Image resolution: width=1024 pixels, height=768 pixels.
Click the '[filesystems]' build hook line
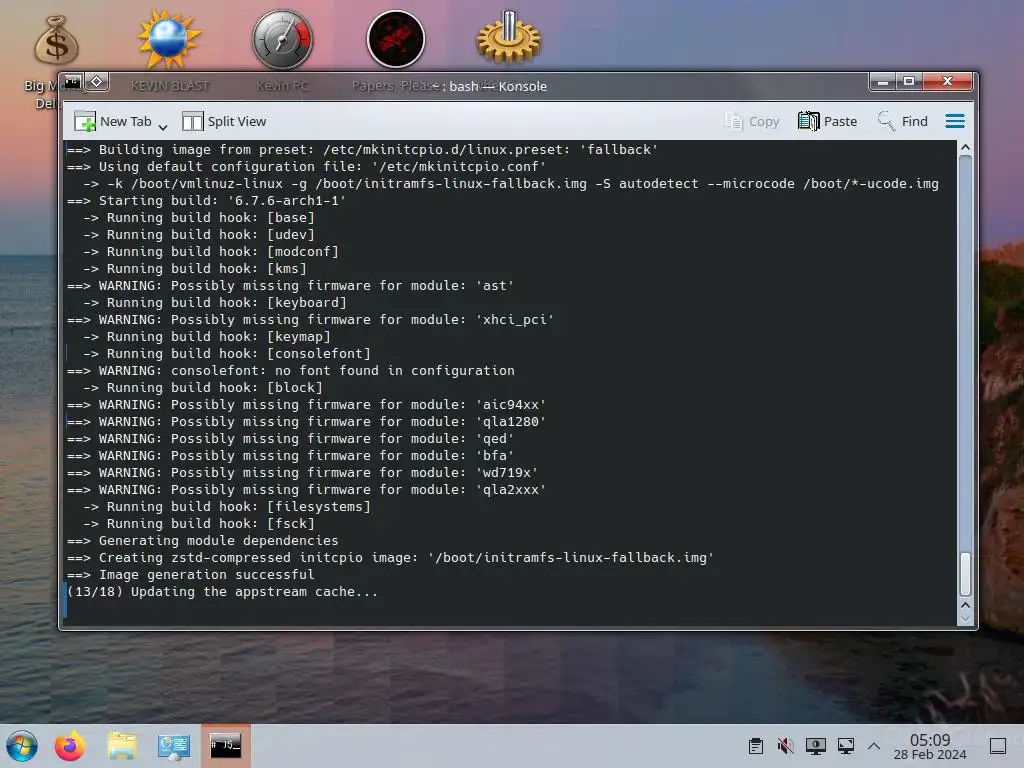(227, 507)
